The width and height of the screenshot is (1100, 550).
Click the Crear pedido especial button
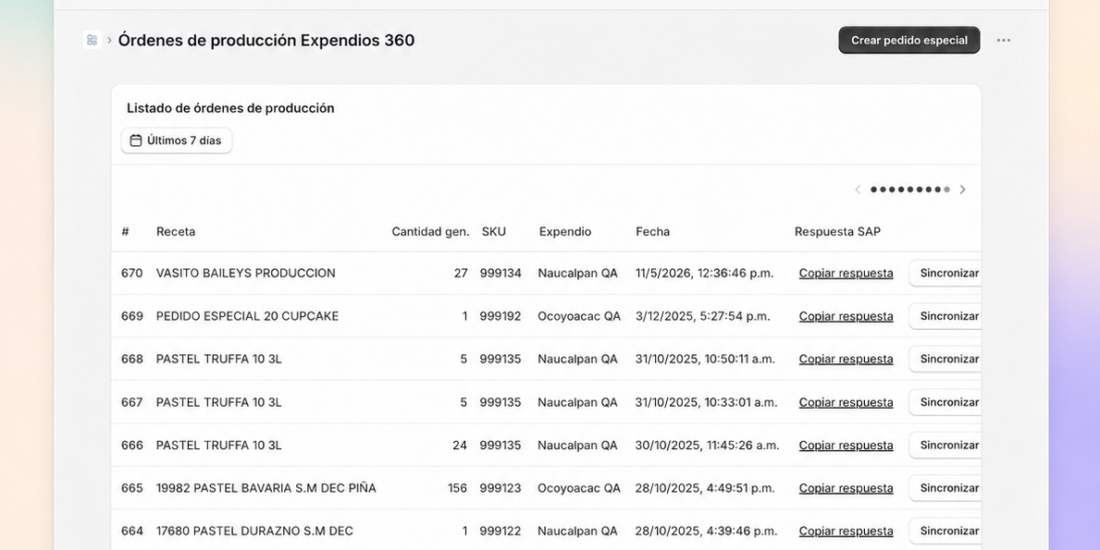coord(909,40)
